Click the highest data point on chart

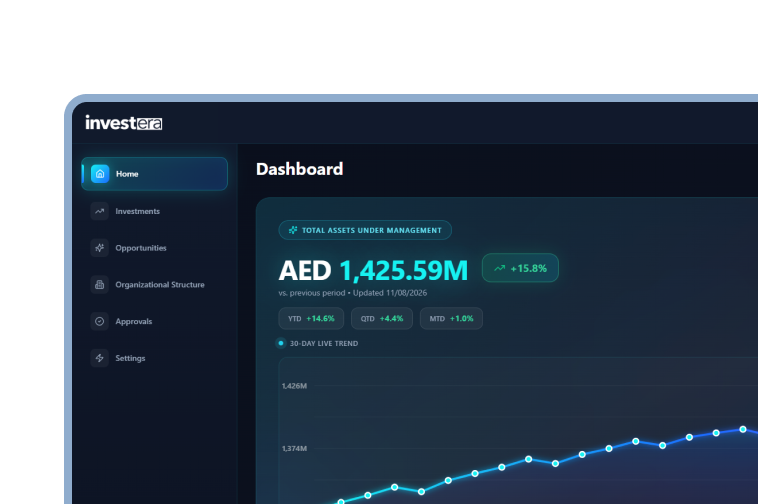point(743,429)
